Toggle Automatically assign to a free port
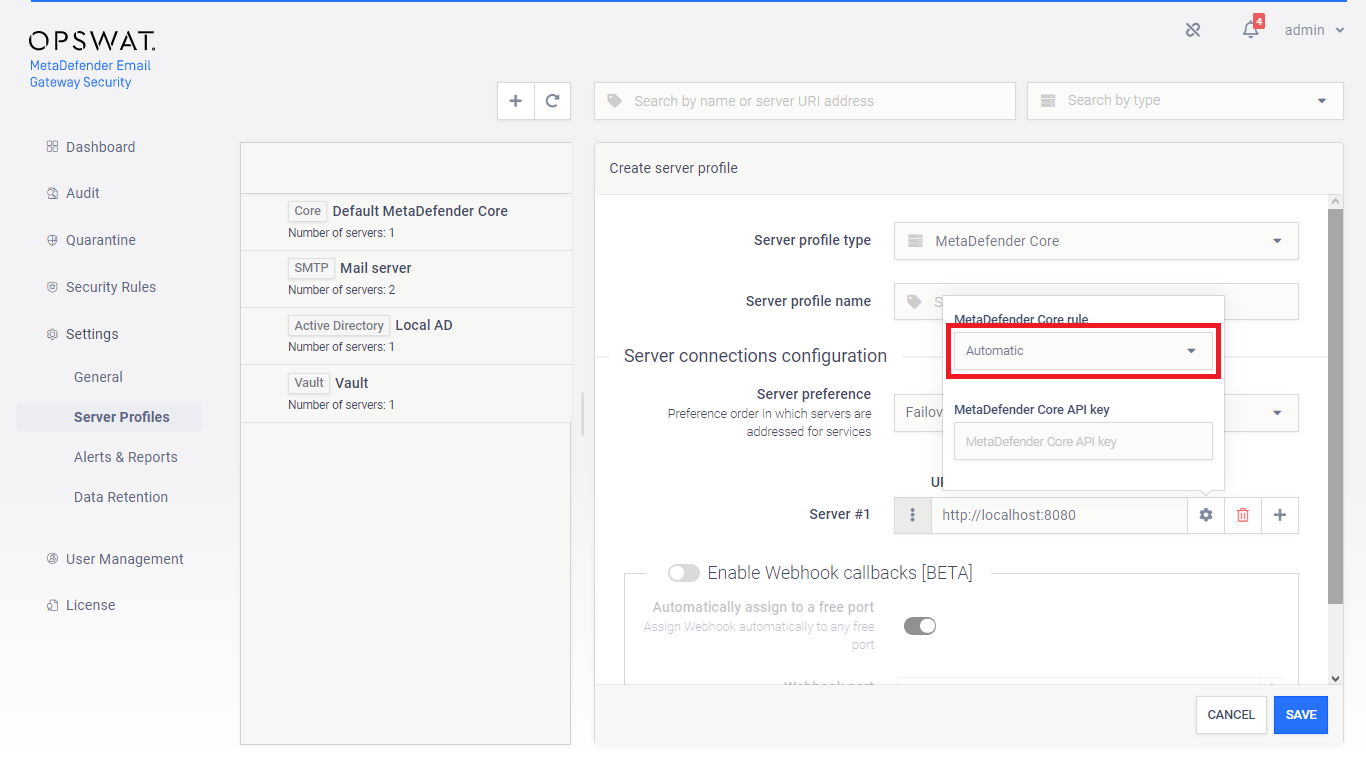This screenshot has width=1366, height=768. [920, 626]
